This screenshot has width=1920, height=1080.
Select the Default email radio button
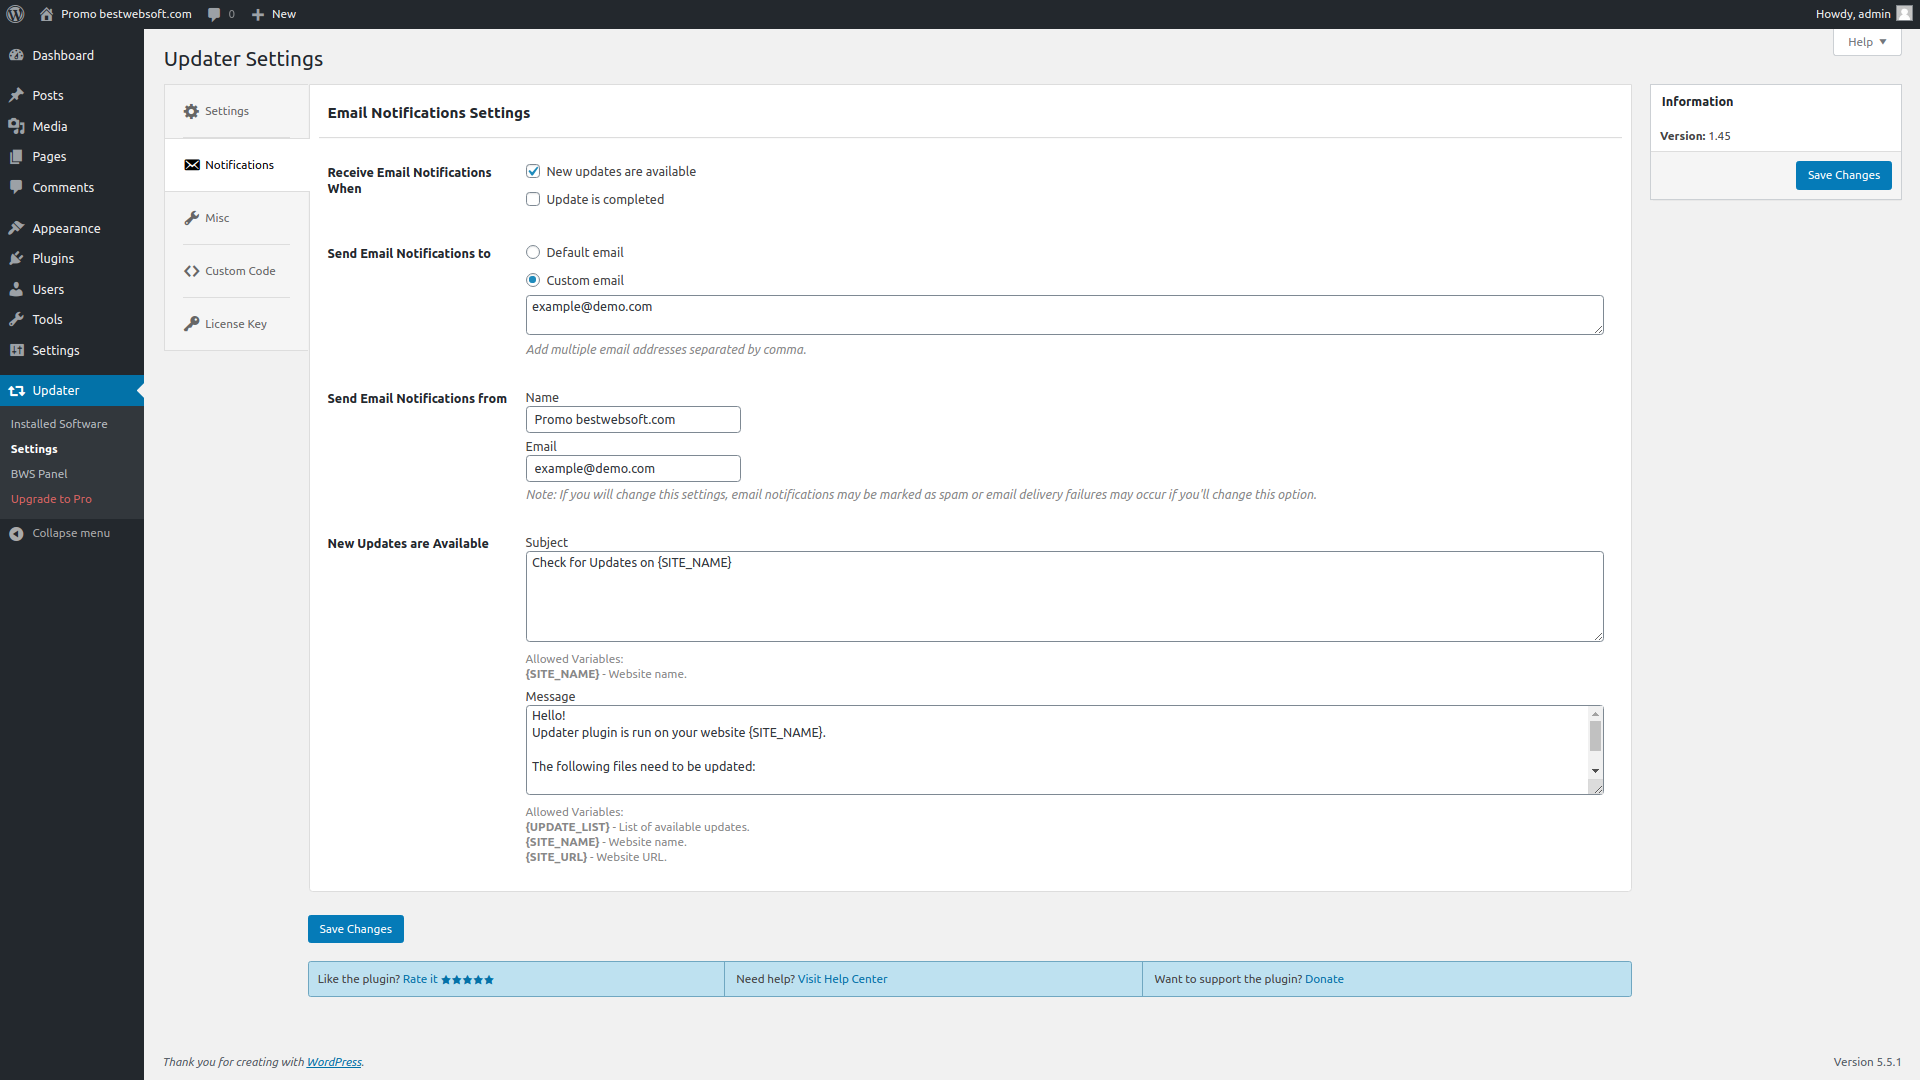click(531, 251)
